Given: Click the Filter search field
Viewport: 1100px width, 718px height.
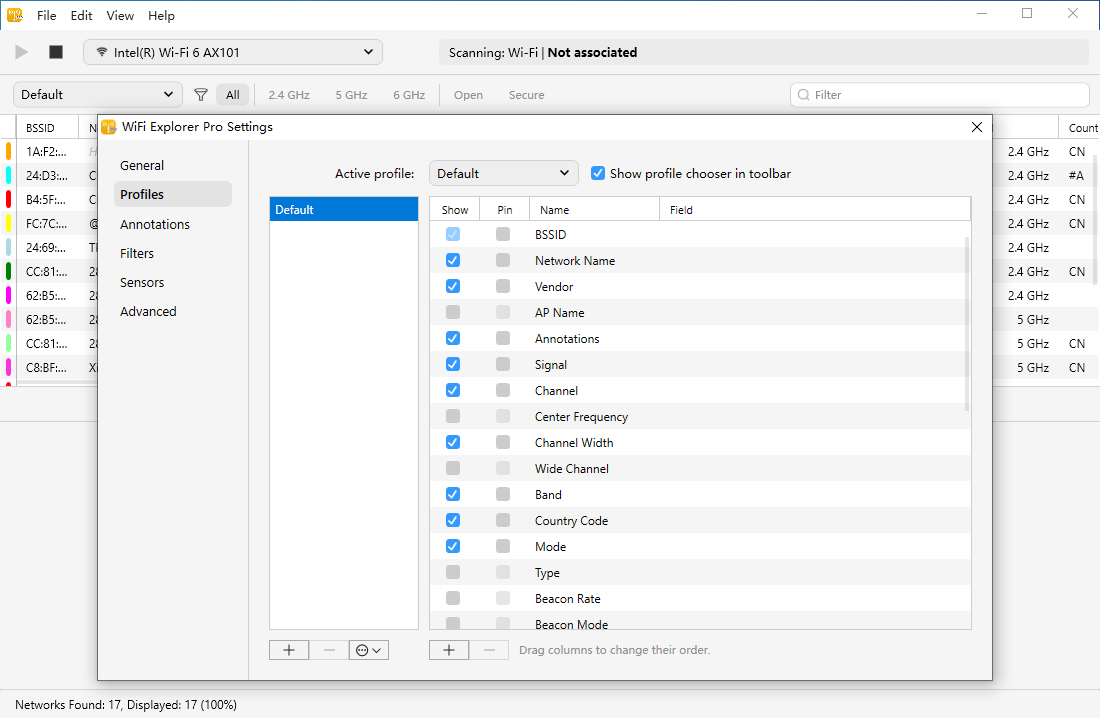Looking at the screenshot, I should point(939,95).
